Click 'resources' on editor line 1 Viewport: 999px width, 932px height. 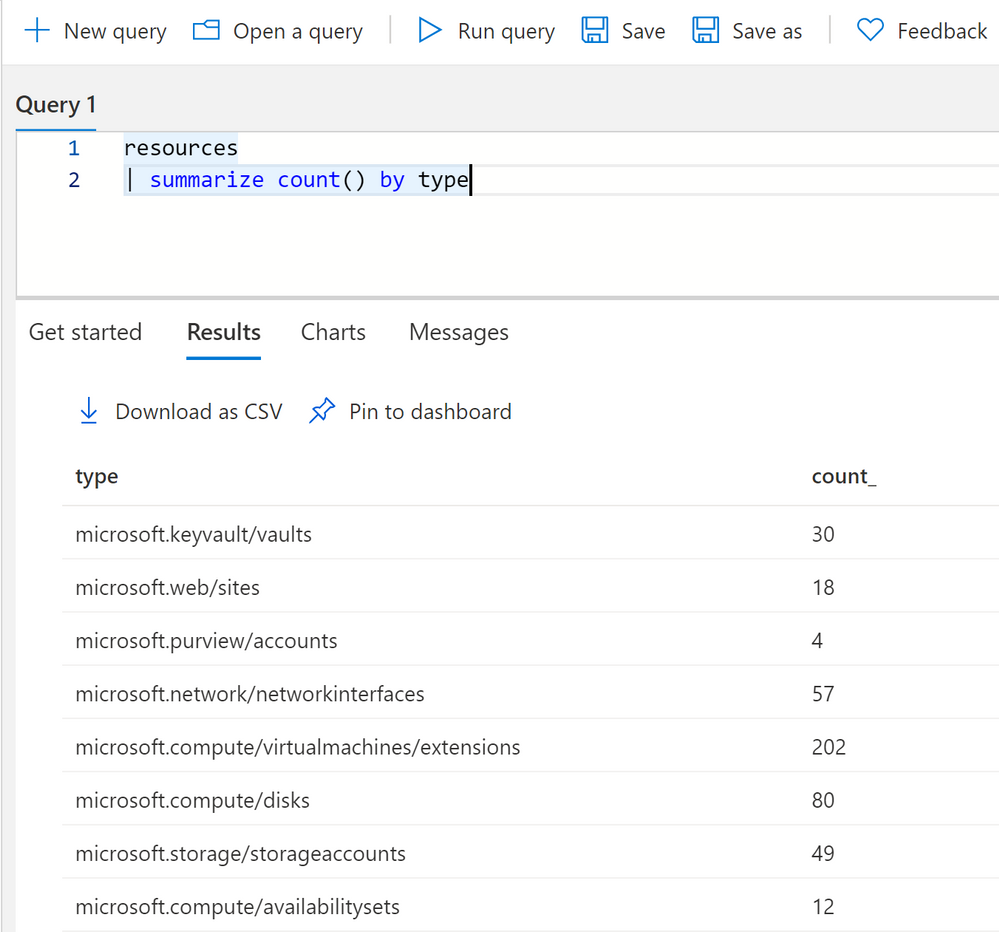[180, 148]
